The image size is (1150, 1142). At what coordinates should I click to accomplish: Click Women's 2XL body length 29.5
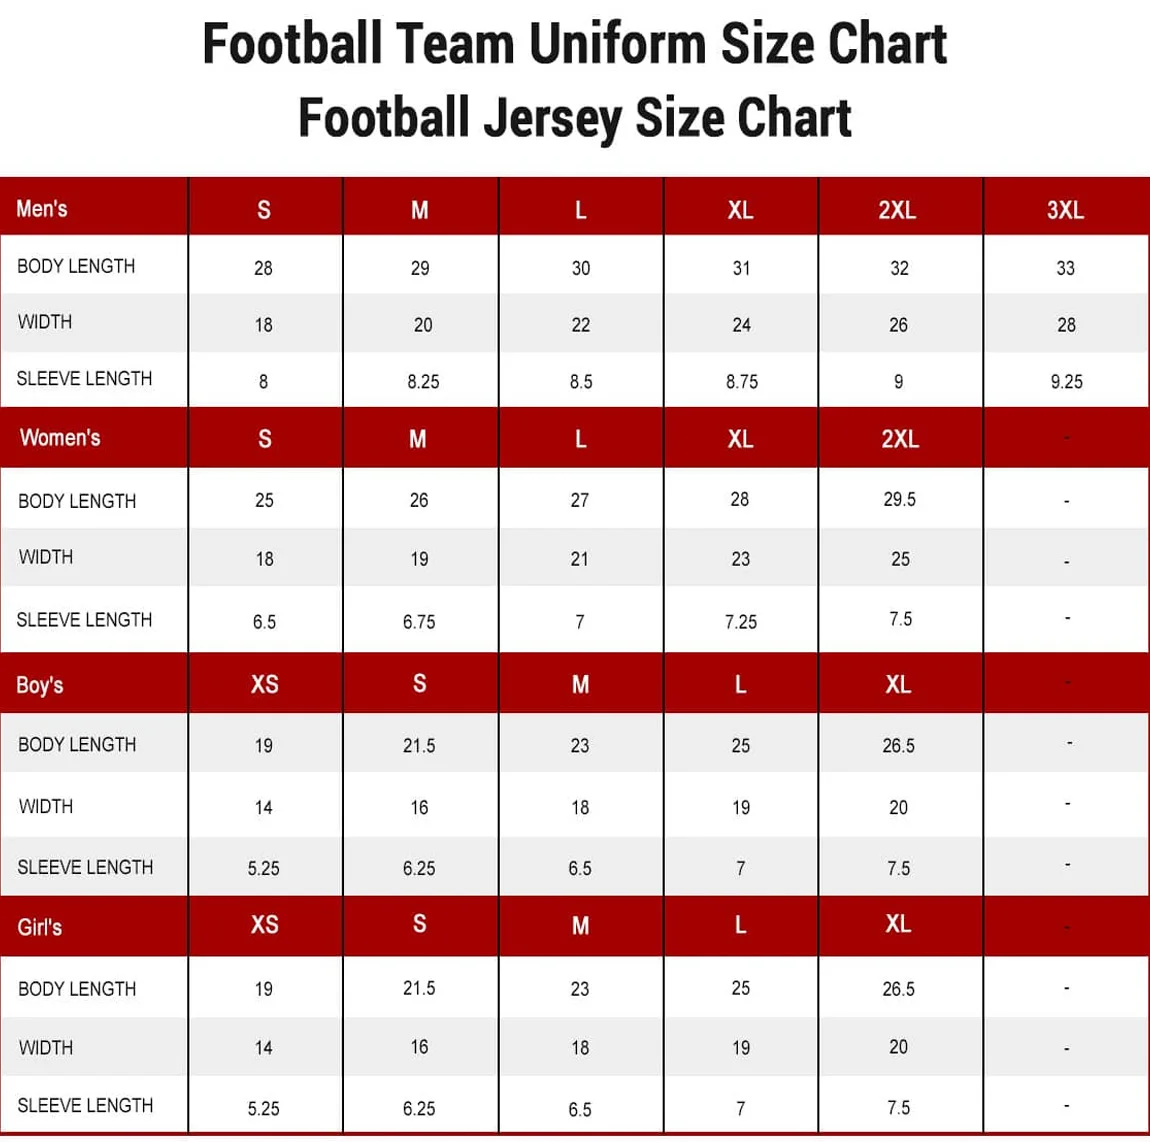(899, 499)
